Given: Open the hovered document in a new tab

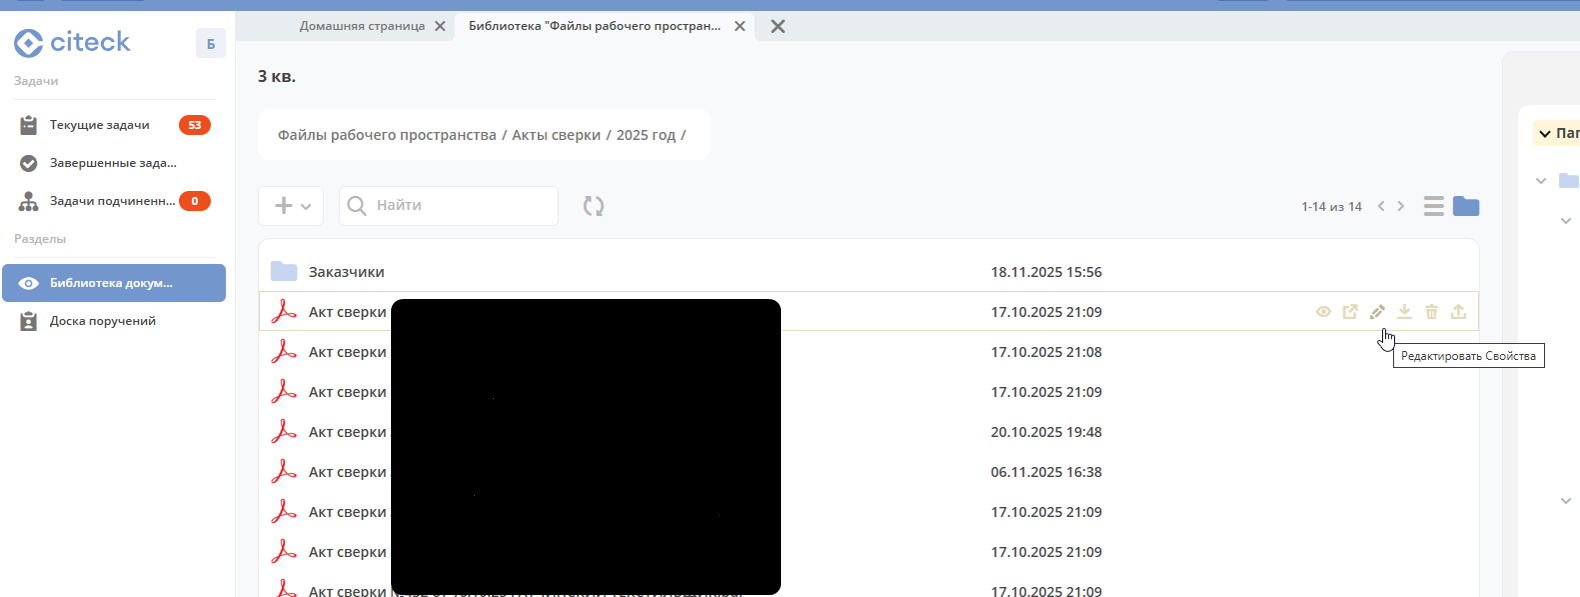Looking at the screenshot, I should point(1350,312).
